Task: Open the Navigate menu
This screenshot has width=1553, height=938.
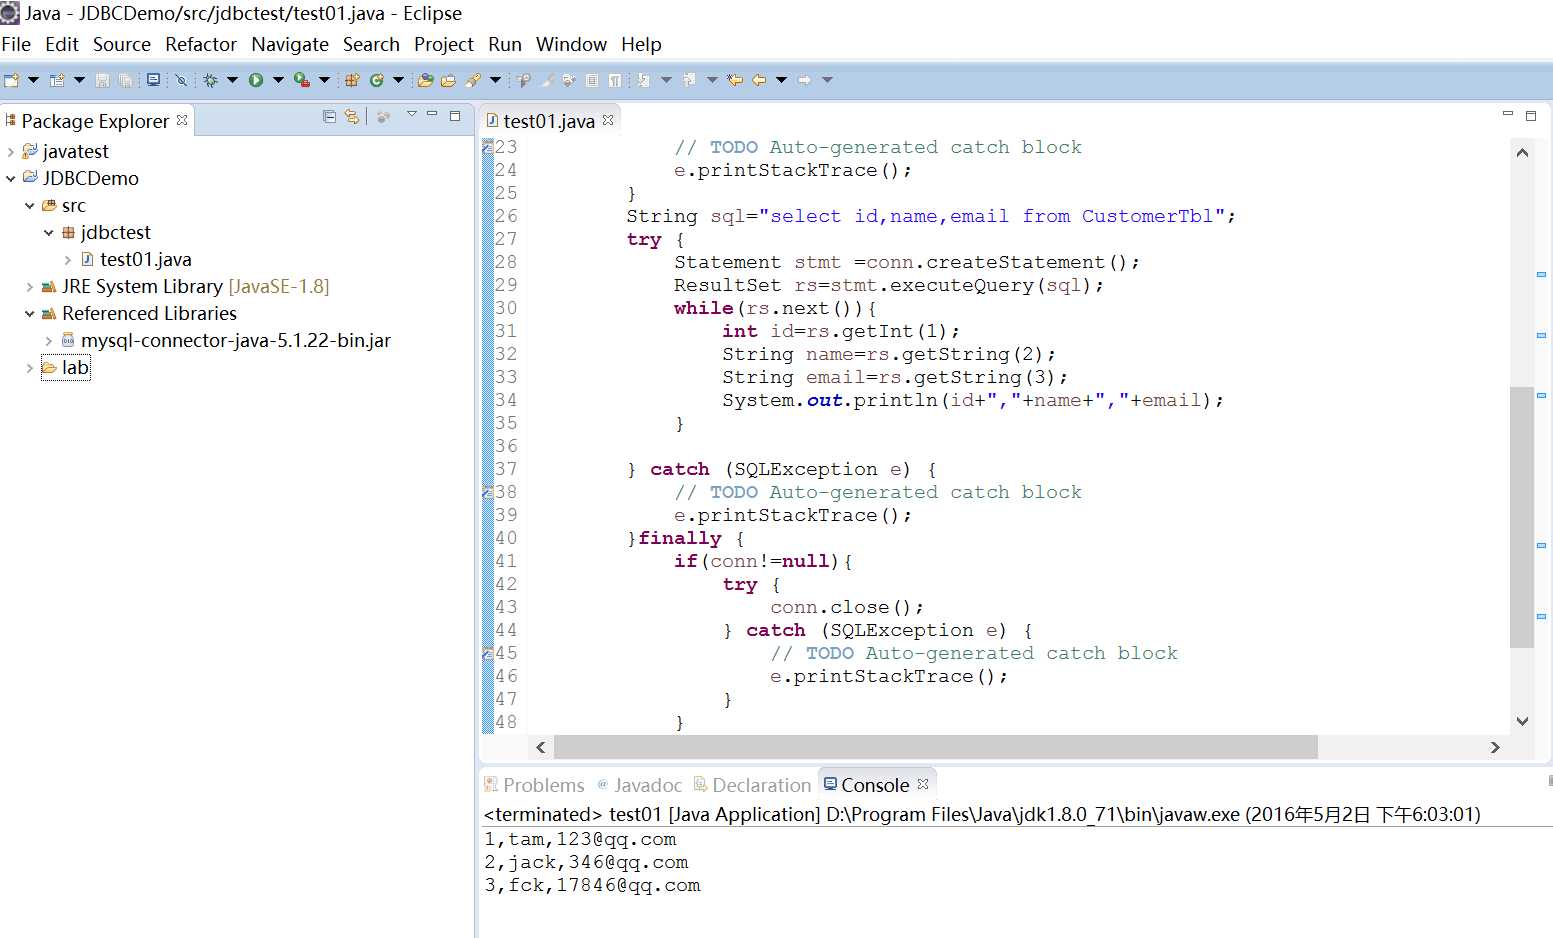Action: 290,44
